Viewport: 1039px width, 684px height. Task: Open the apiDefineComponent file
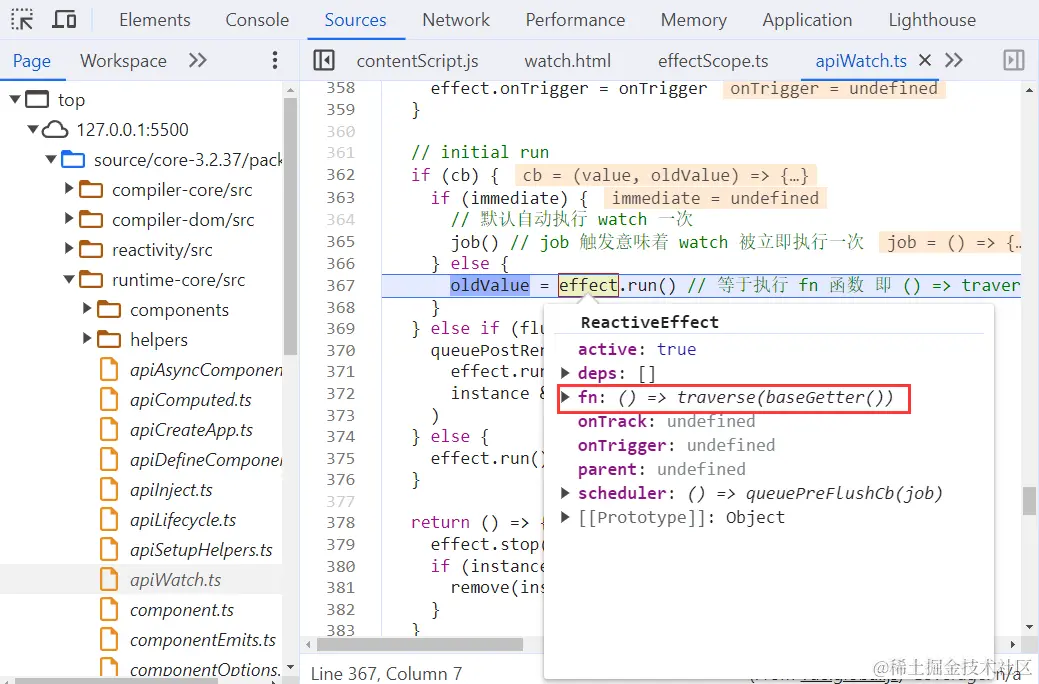[x=205, y=460]
